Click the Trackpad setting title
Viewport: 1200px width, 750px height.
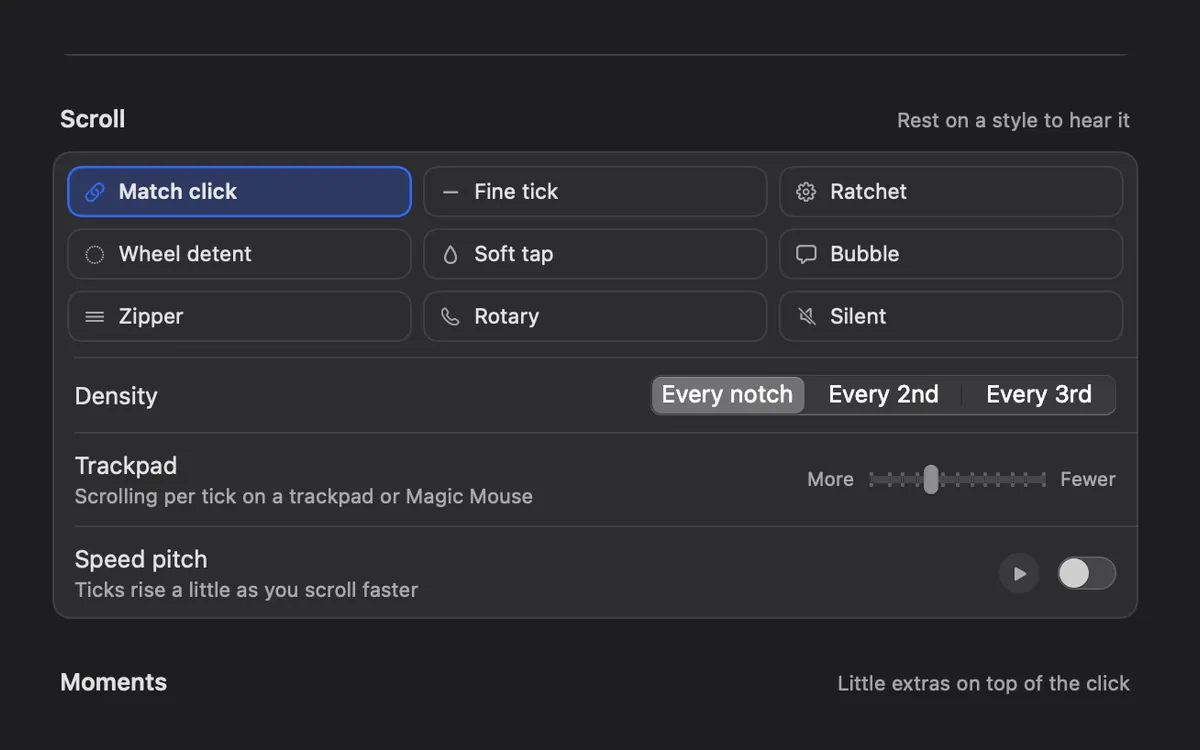(126, 466)
